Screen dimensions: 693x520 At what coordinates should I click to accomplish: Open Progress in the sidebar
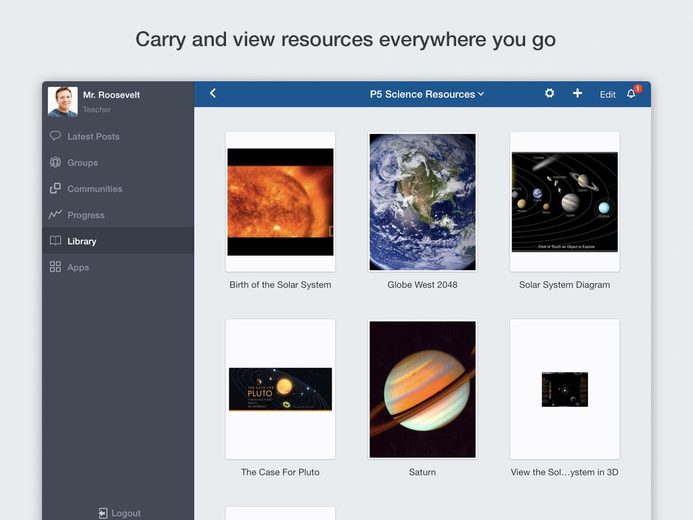118,215
